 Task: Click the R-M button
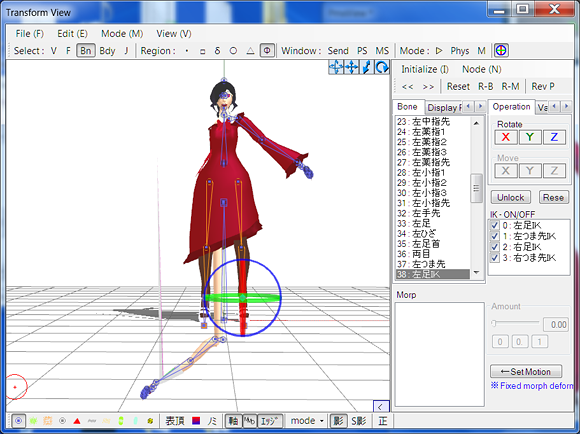coord(510,87)
